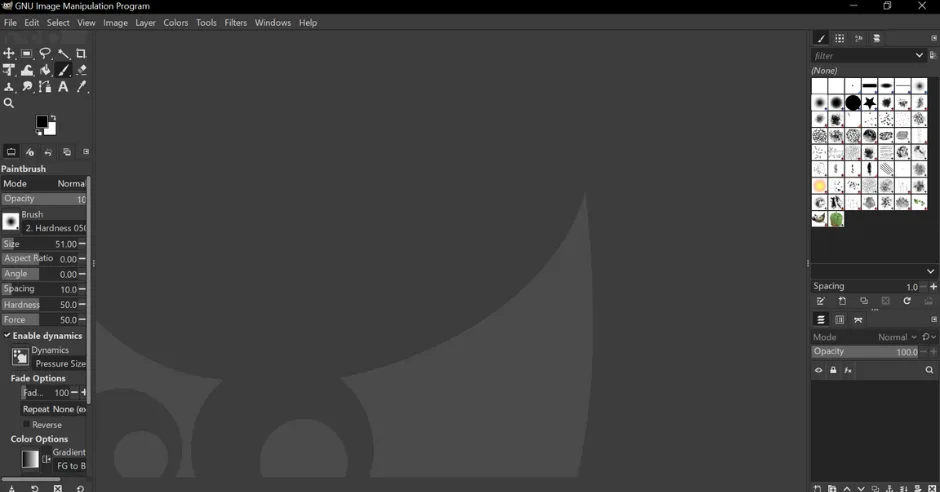Image resolution: width=940 pixels, height=492 pixels.
Task: Click the Pressure Size dynamics field
Action: [x=59, y=364]
